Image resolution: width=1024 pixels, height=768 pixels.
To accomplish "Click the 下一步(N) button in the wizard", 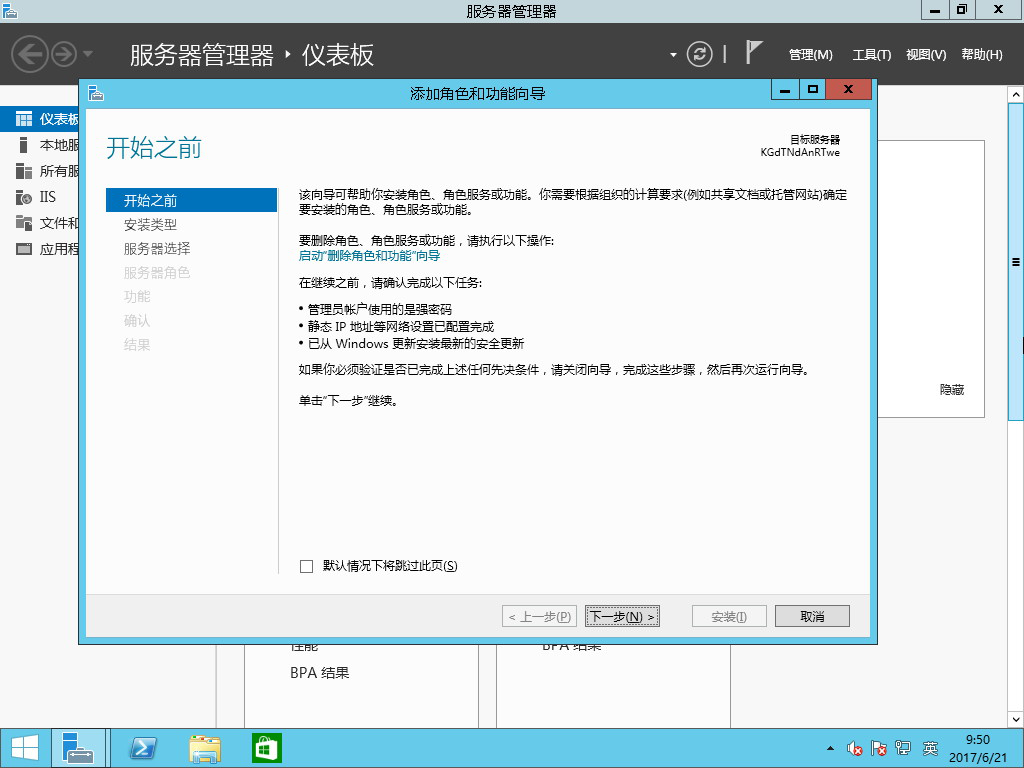I will [x=622, y=616].
